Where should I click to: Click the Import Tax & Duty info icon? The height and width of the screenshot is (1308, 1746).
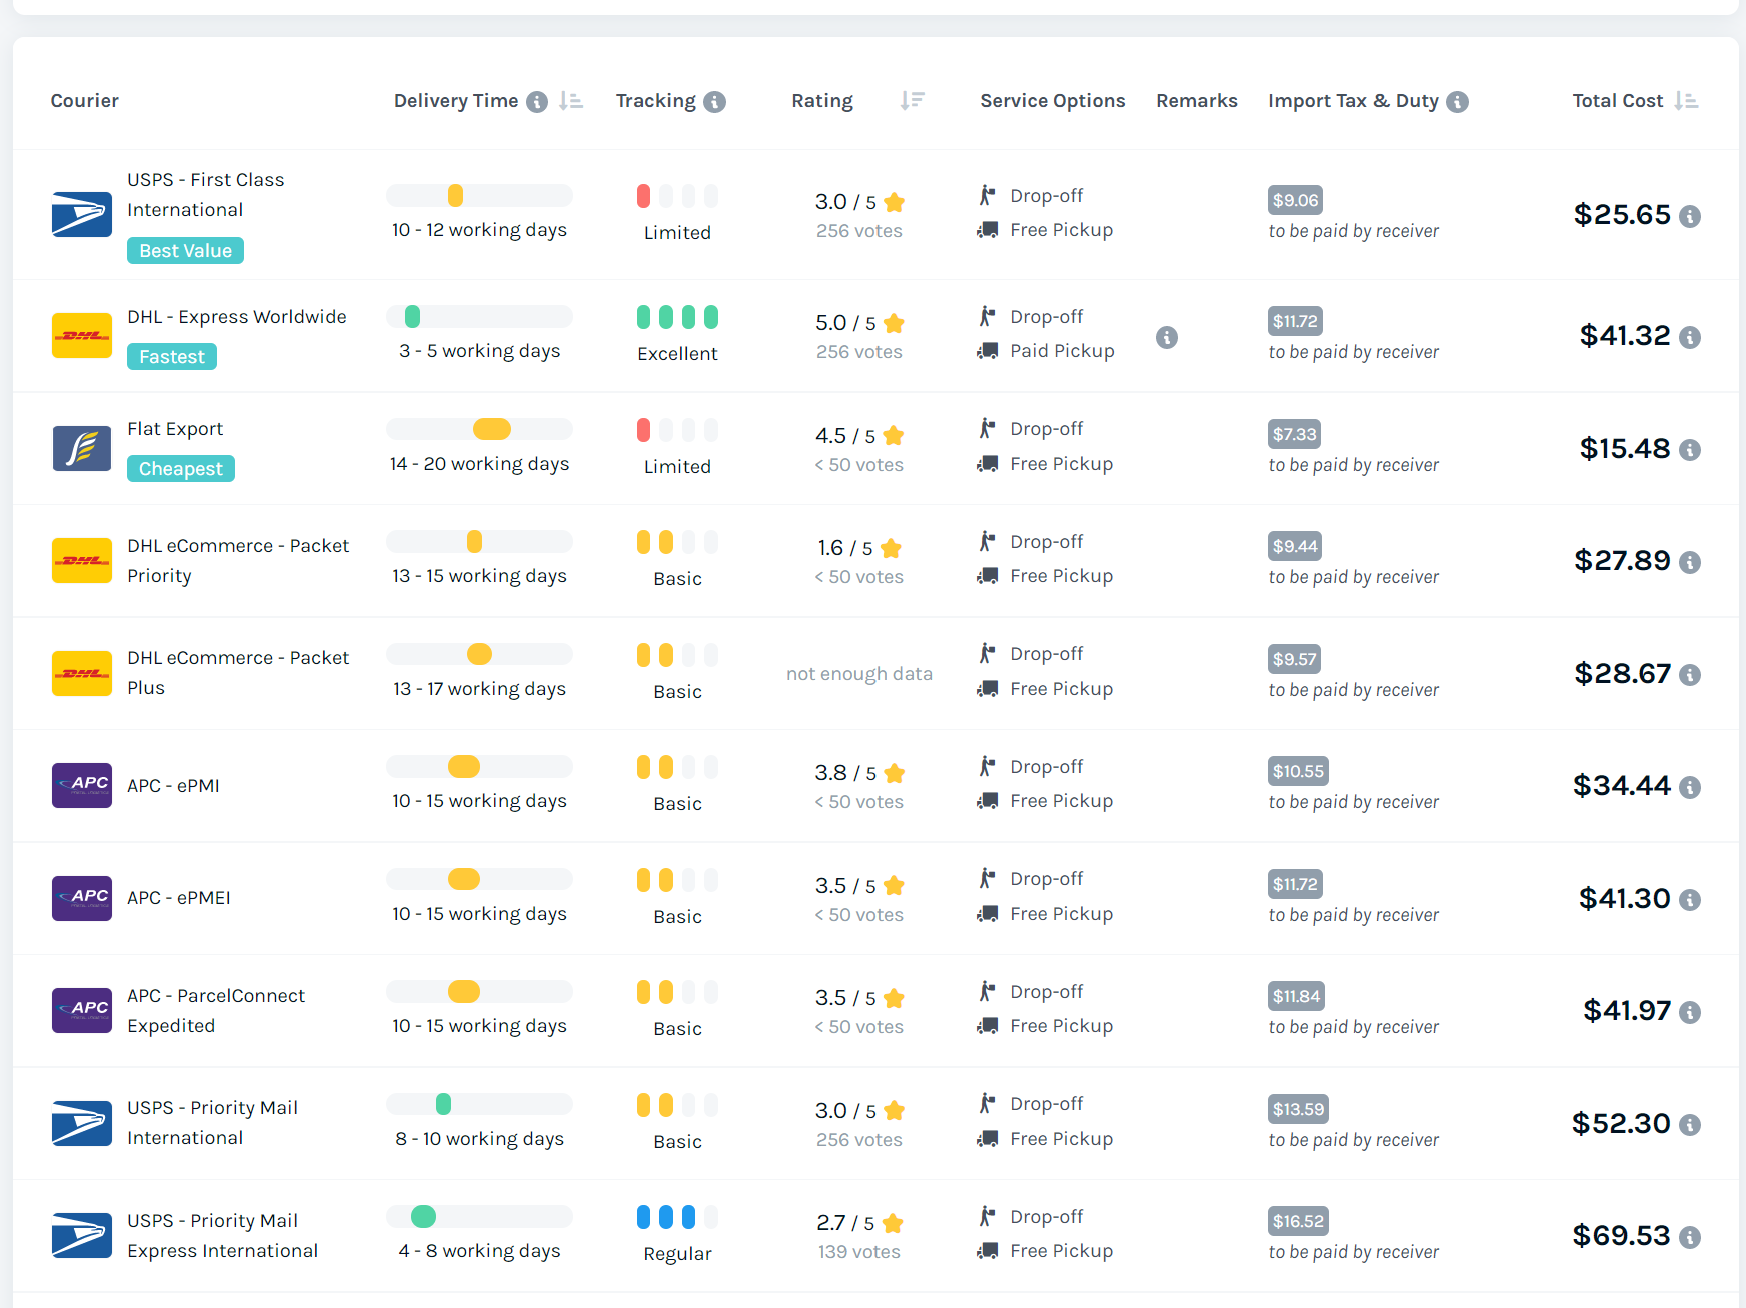[x=1458, y=102]
